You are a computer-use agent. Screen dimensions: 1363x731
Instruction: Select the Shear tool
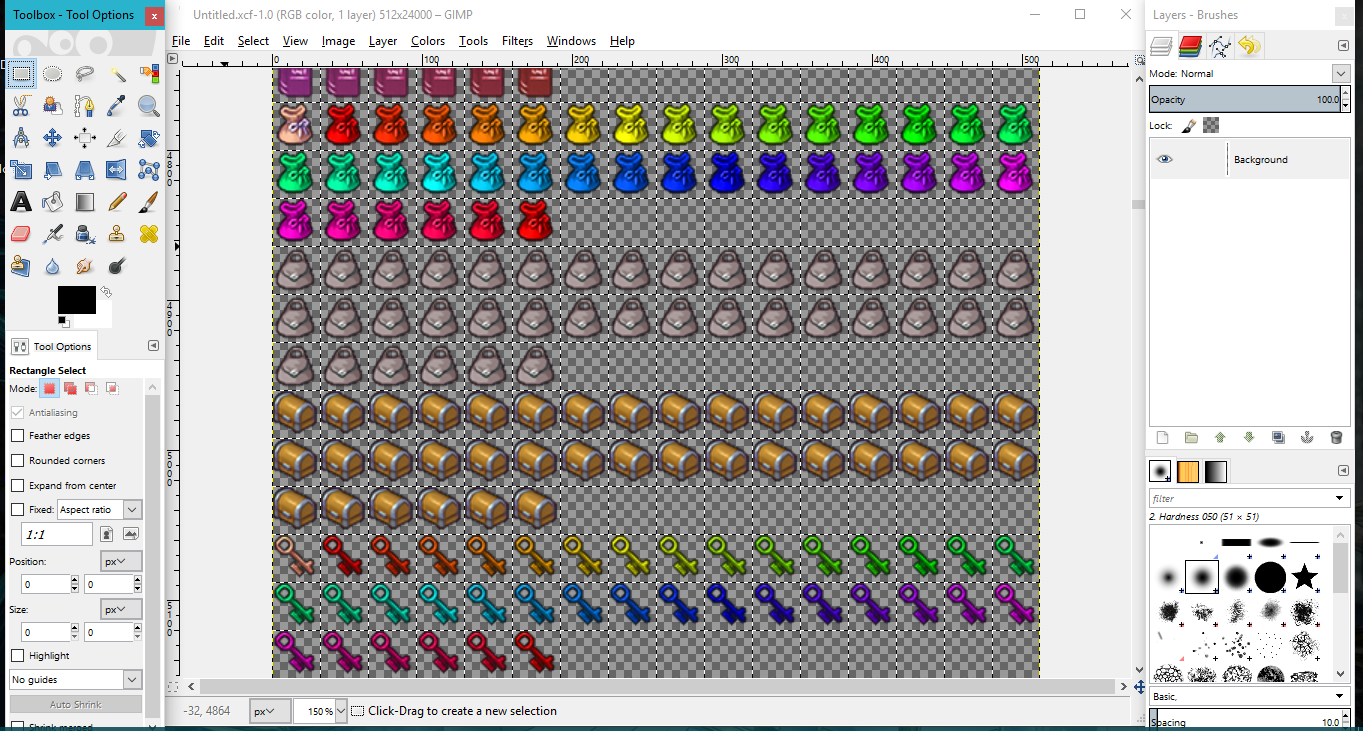53,169
